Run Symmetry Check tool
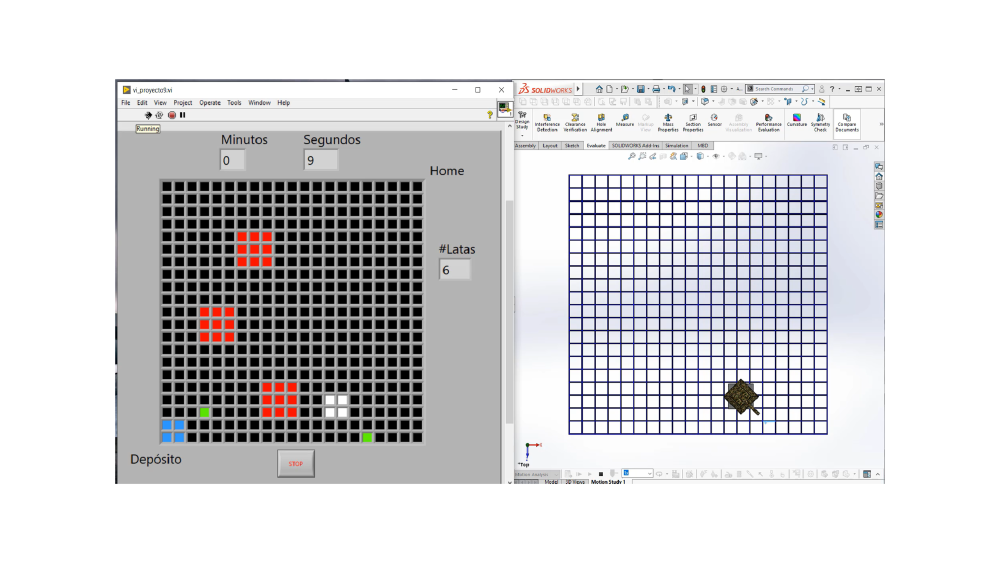The width and height of the screenshot is (1000, 563). pyautogui.click(x=821, y=122)
